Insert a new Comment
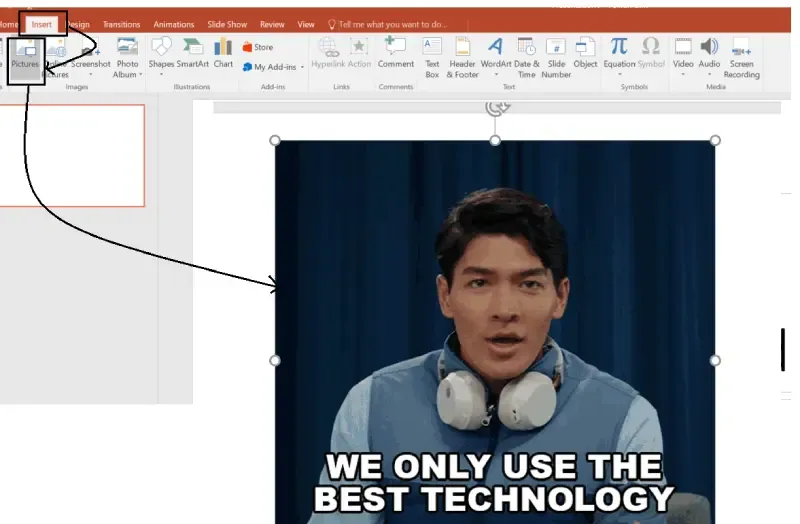 (x=395, y=53)
